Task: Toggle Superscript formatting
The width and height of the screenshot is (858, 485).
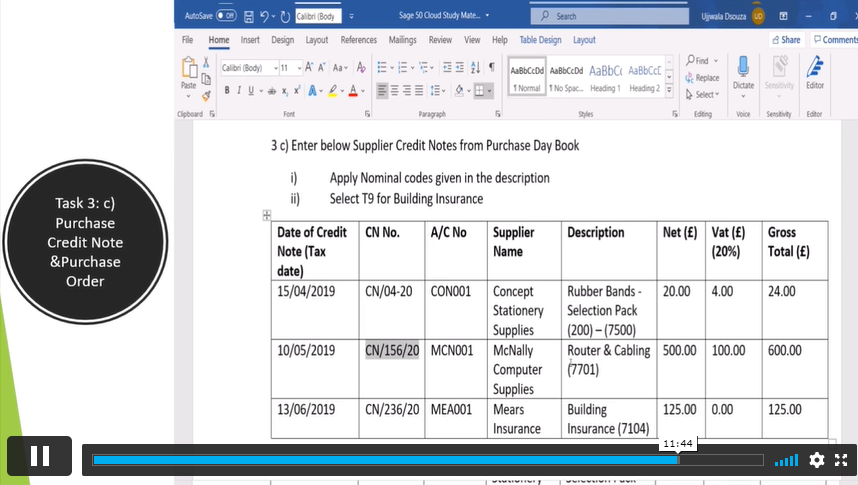Action: click(297, 90)
